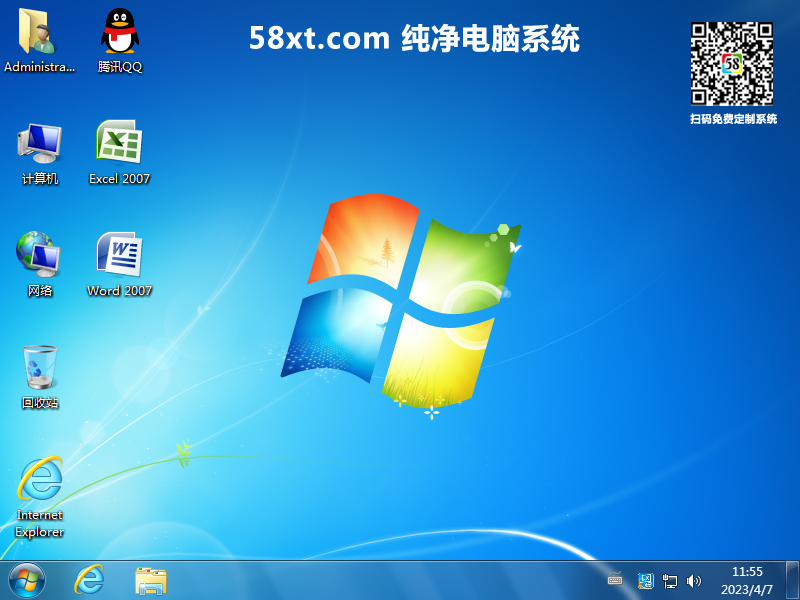Open the clock showing 11:55
Screen dimensions: 800x600
(x=747, y=581)
